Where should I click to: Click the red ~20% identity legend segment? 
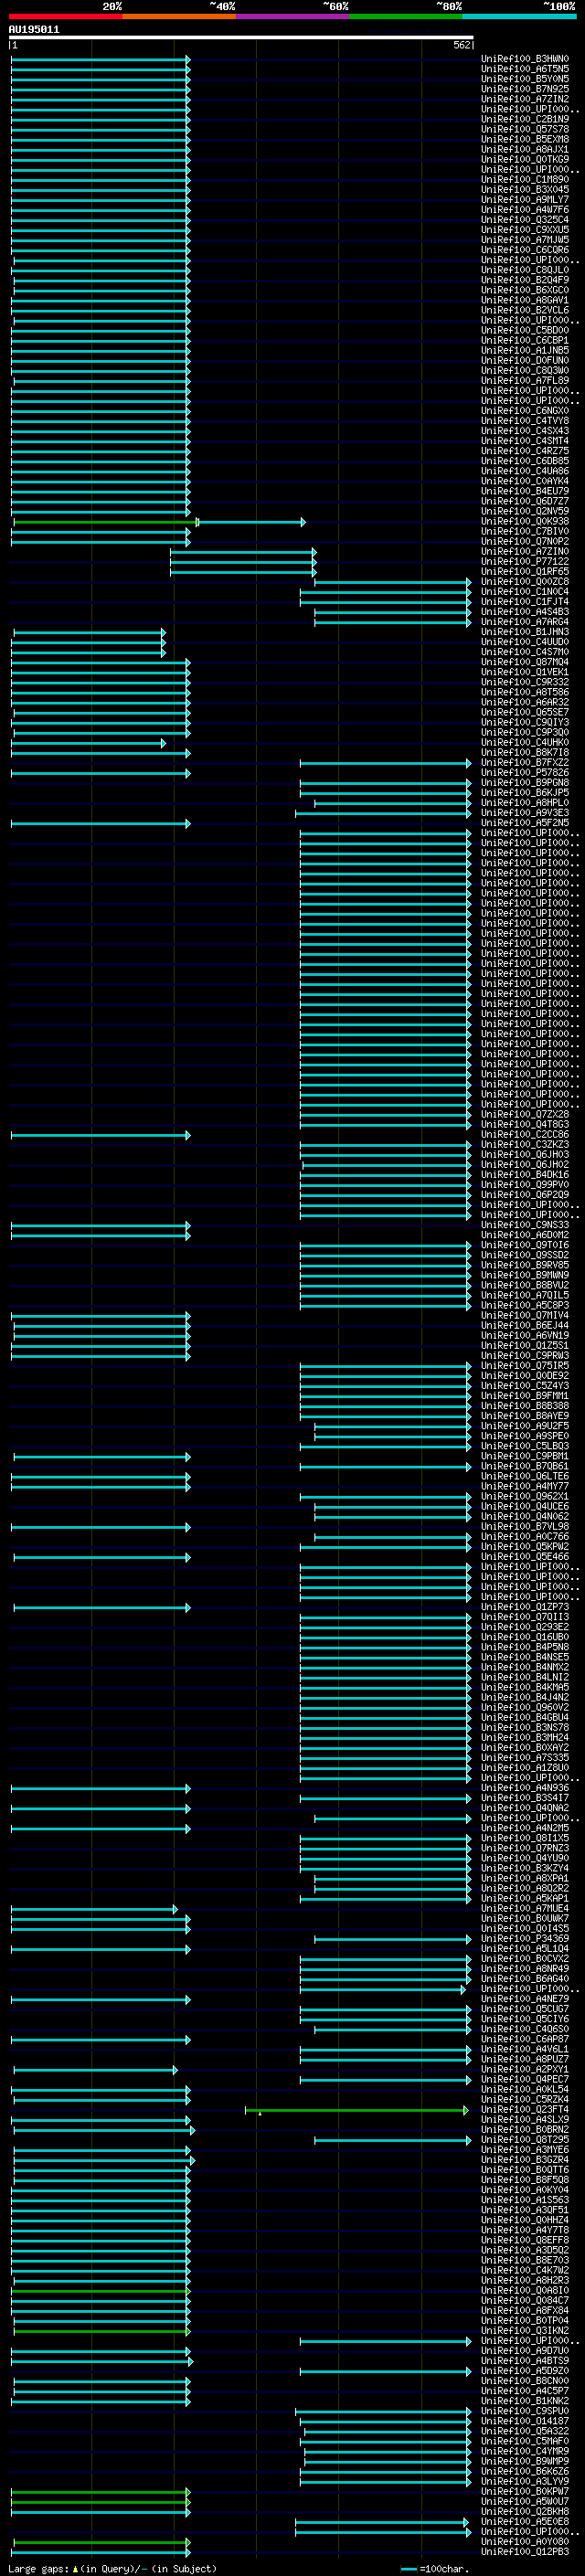coord(65,16)
